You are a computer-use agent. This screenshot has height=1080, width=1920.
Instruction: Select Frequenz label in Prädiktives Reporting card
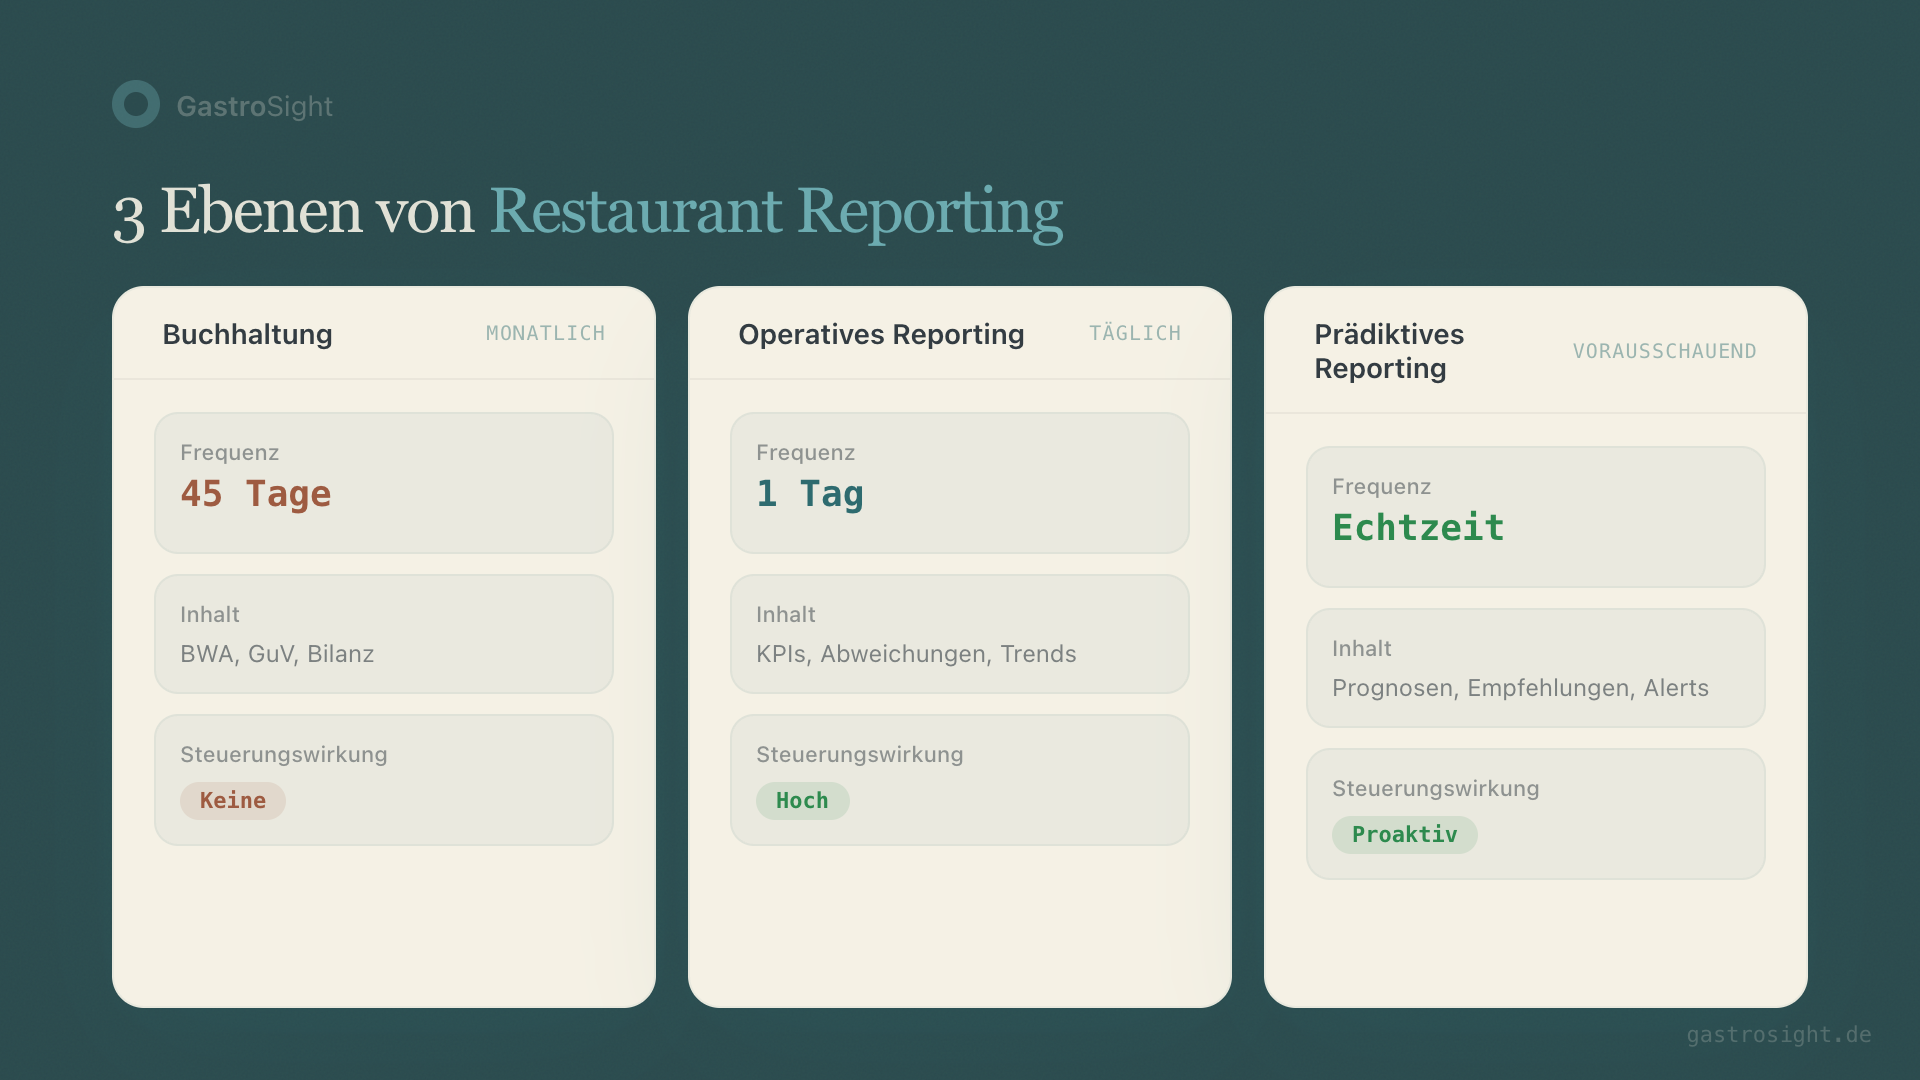click(x=1382, y=486)
